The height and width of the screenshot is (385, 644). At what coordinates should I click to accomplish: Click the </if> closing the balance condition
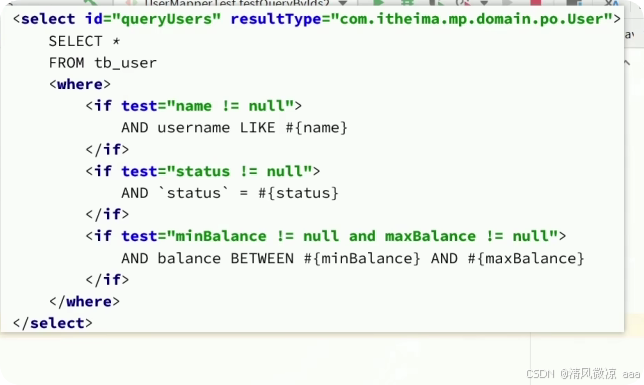pos(107,280)
